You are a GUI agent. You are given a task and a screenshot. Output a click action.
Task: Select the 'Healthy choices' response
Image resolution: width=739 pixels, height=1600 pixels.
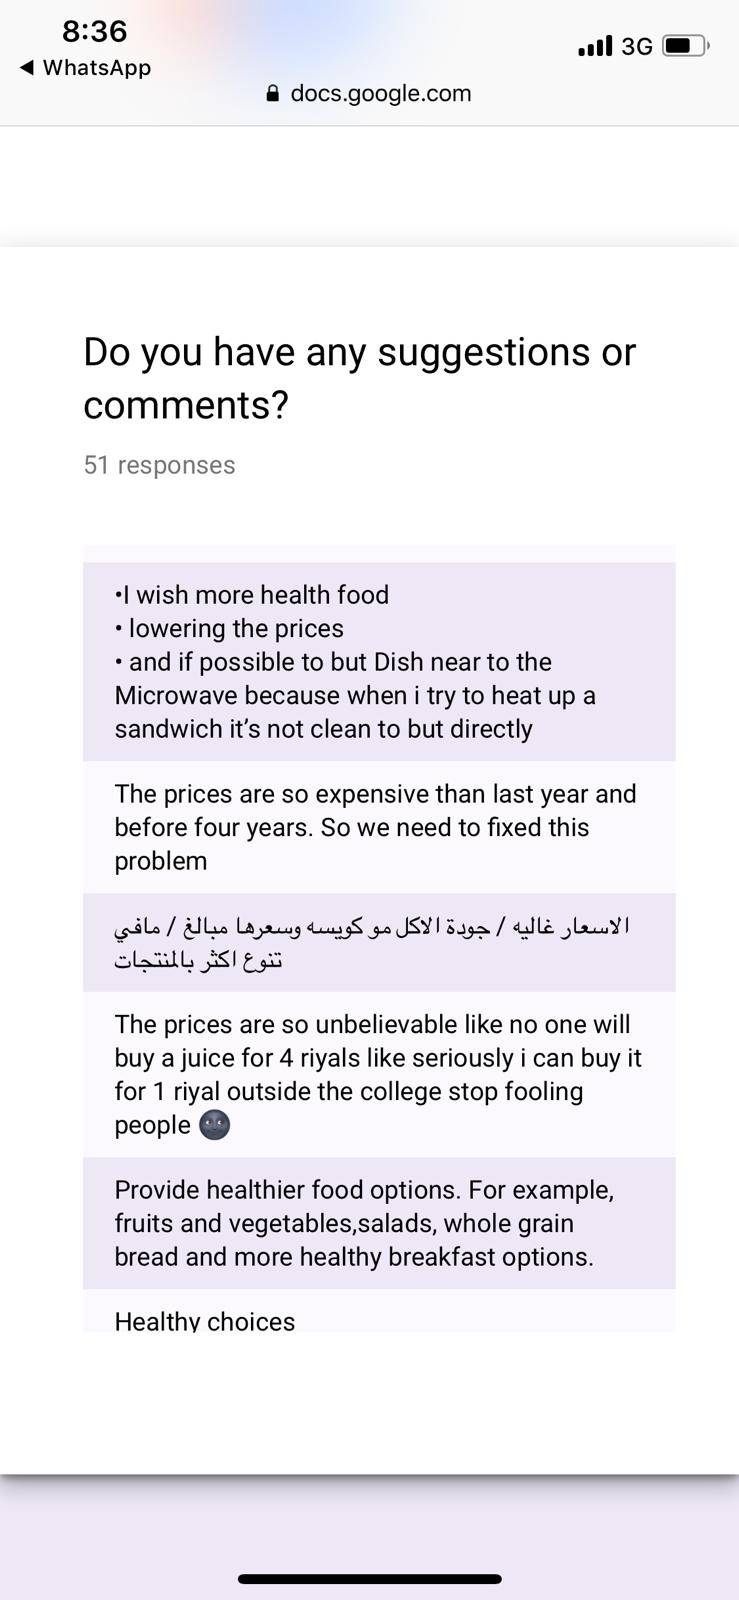379,1311
